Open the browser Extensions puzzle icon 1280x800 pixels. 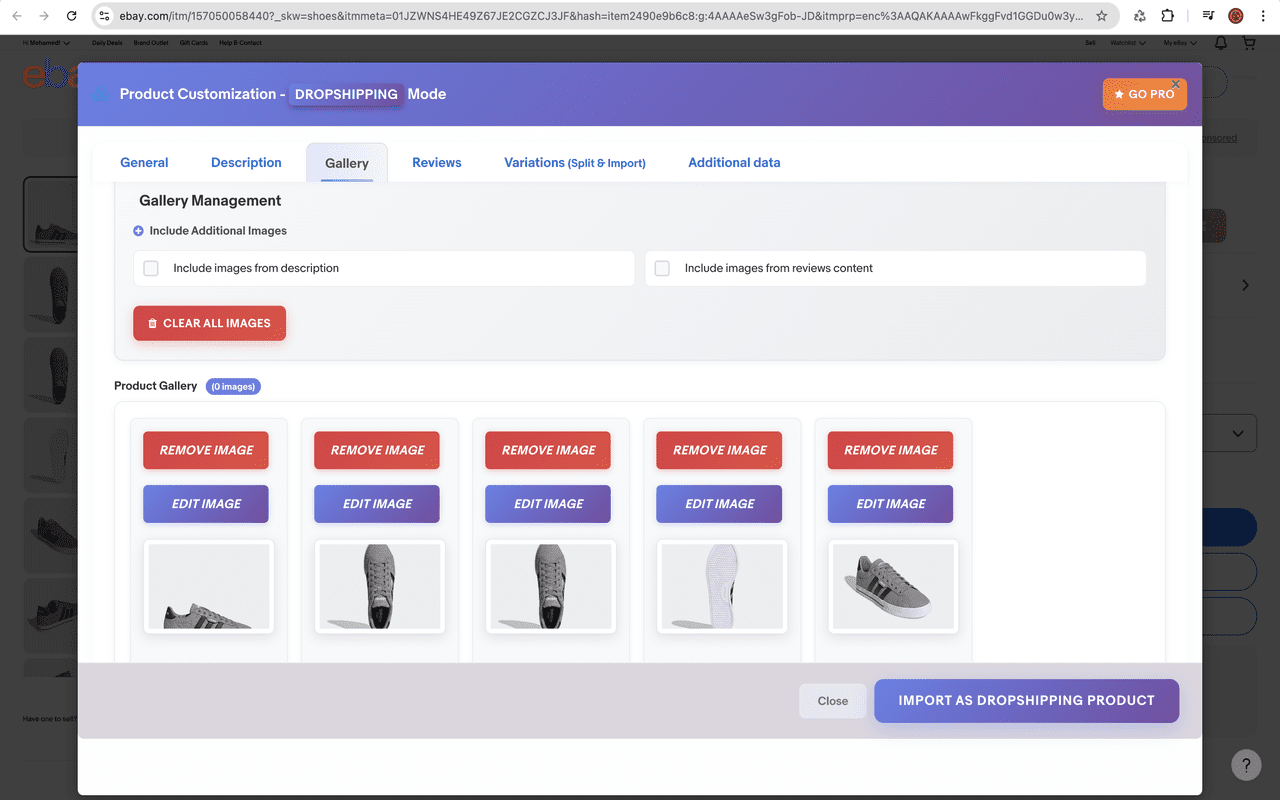point(1170,17)
